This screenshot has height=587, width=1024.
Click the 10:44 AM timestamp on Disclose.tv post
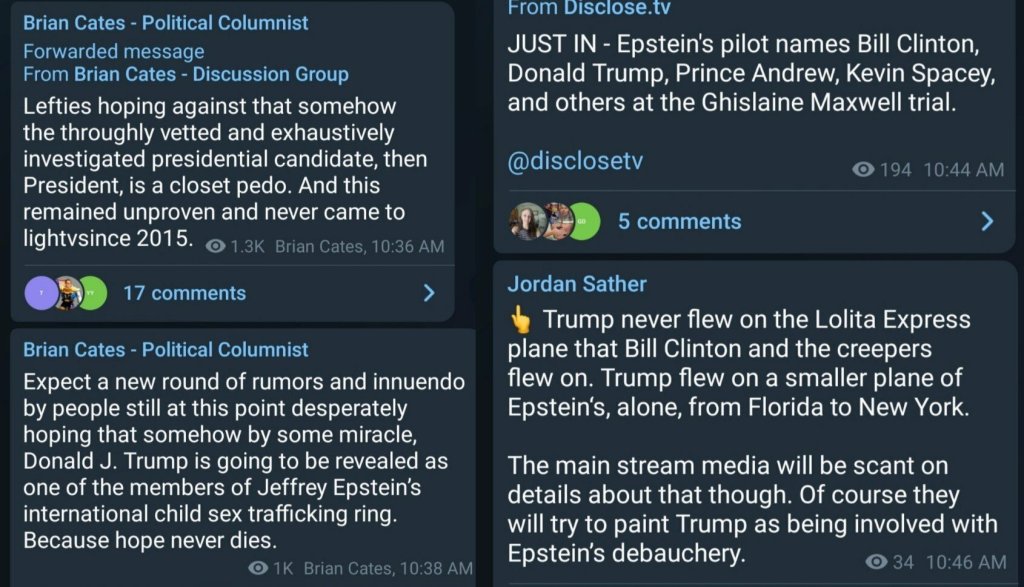tap(964, 170)
